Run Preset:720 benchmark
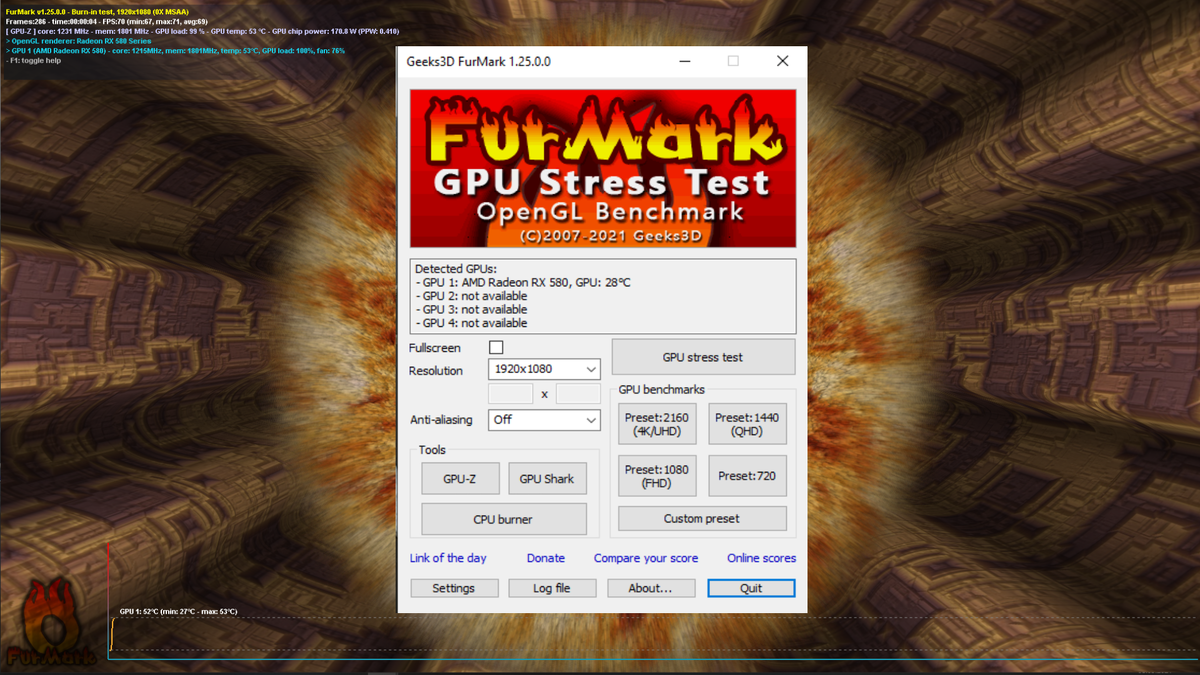1200x675 pixels. [x=747, y=476]
